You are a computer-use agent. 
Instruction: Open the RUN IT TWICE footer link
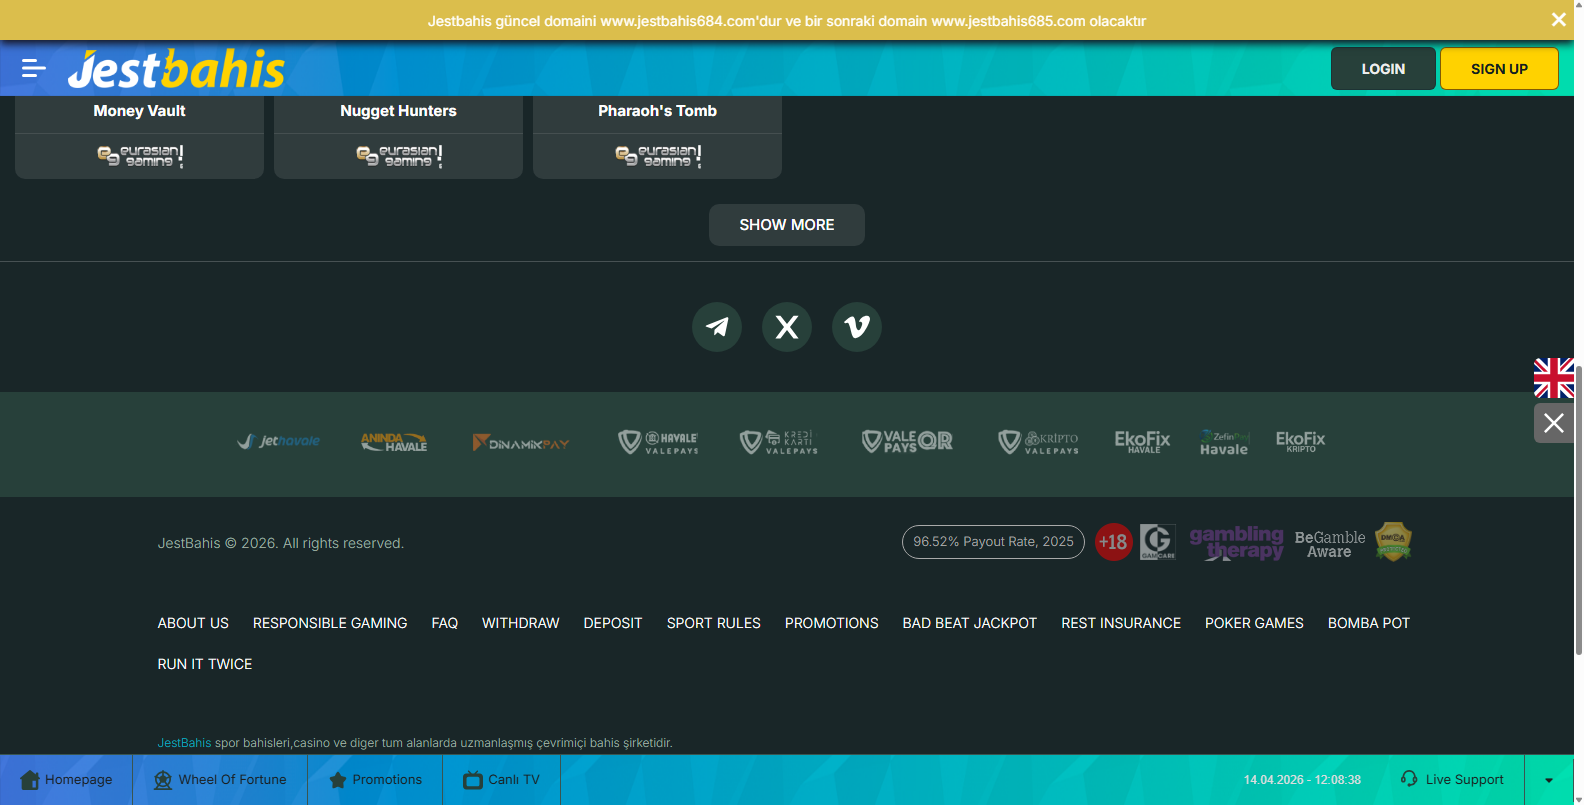(x=205, y=664)
